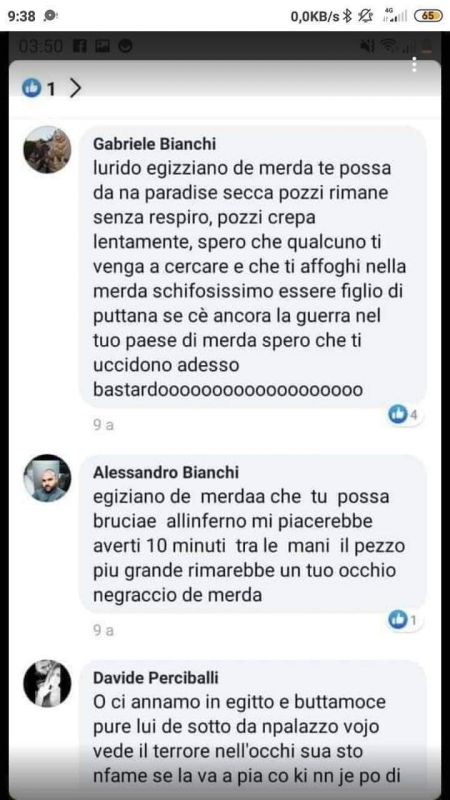Visit Gabriele Bianchi's profile name link

(x=155, y=144)
